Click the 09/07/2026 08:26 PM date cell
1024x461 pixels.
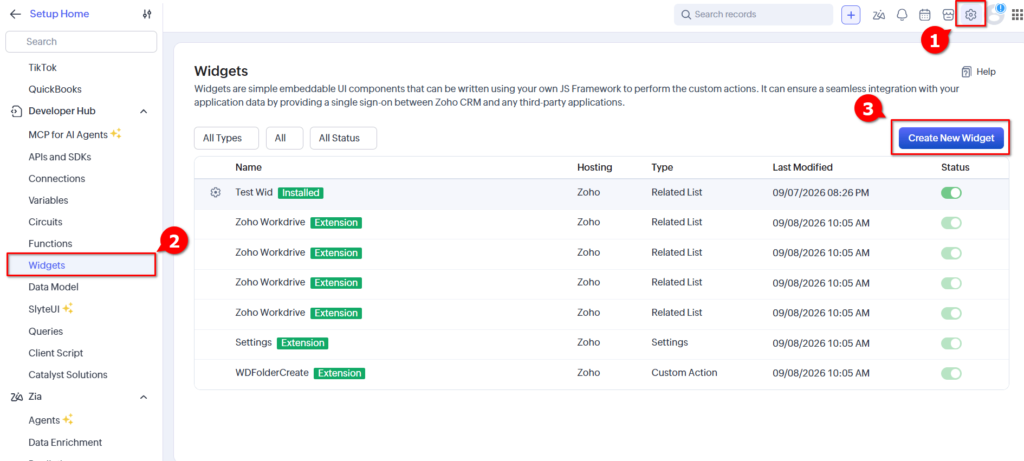click(820, 193)
